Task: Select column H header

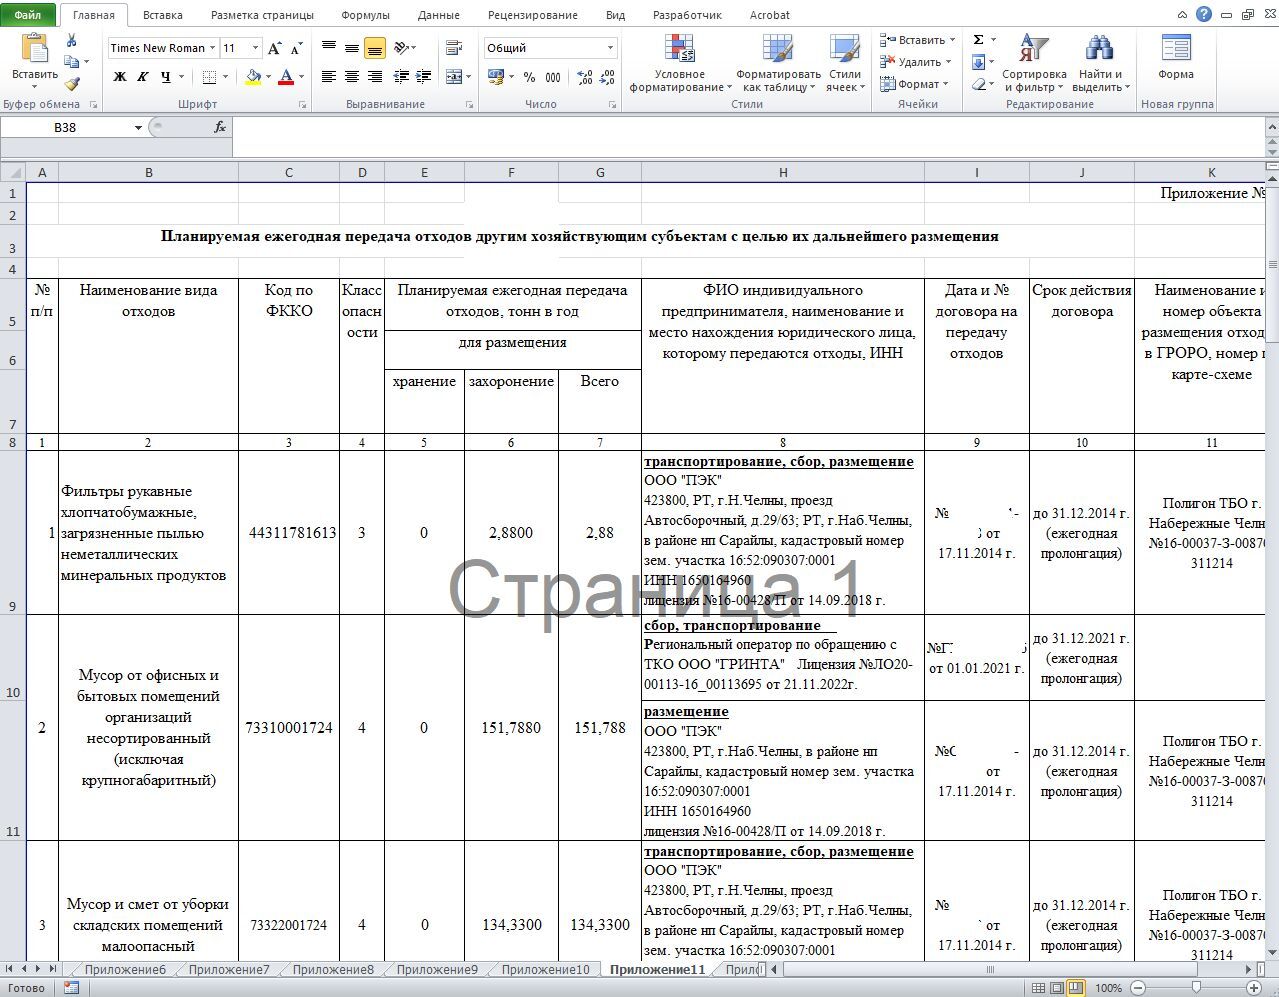Action: [x=782, y=172]
